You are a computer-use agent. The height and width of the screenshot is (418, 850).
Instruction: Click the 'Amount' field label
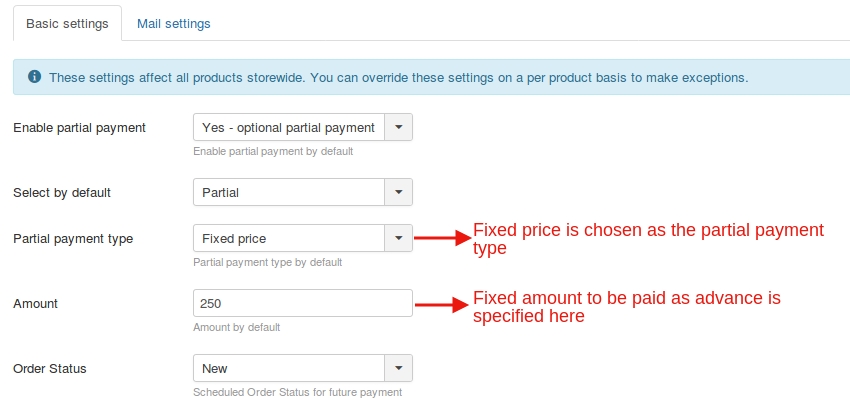pos(37,303)
